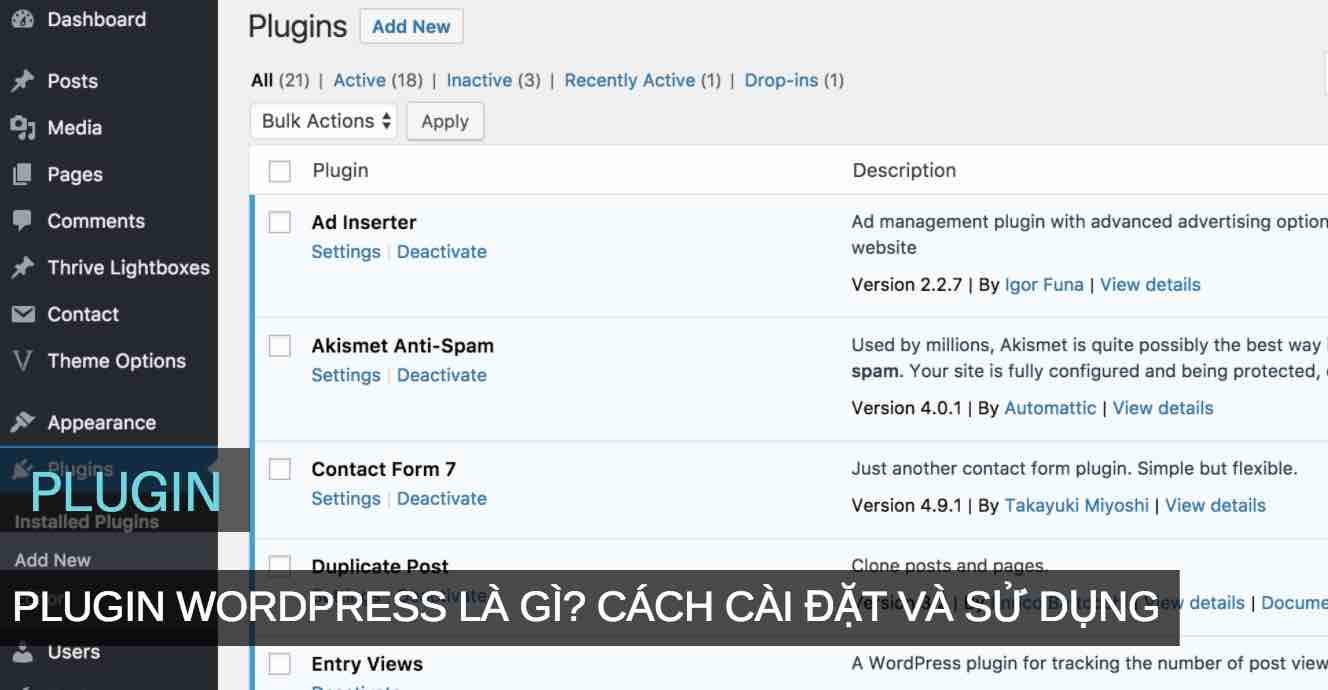This screenshot has width=1328, height=690.
Task: Open Appearance via the paintbrush icon
Action: 22,422
